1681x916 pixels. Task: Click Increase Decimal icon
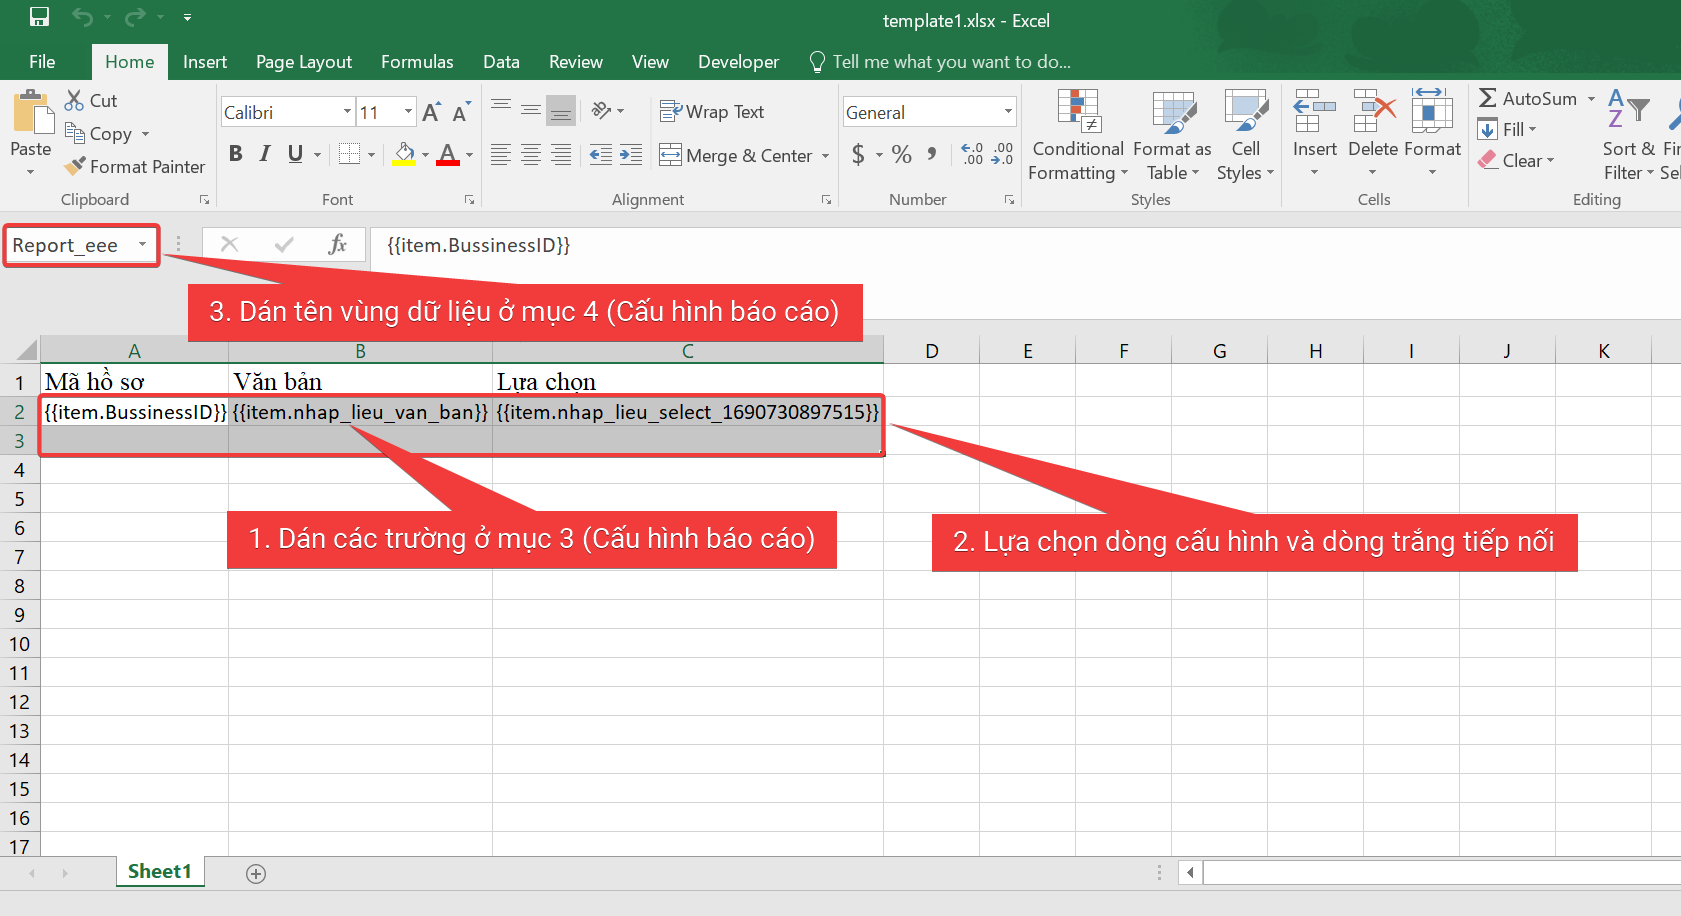point(972,154)
